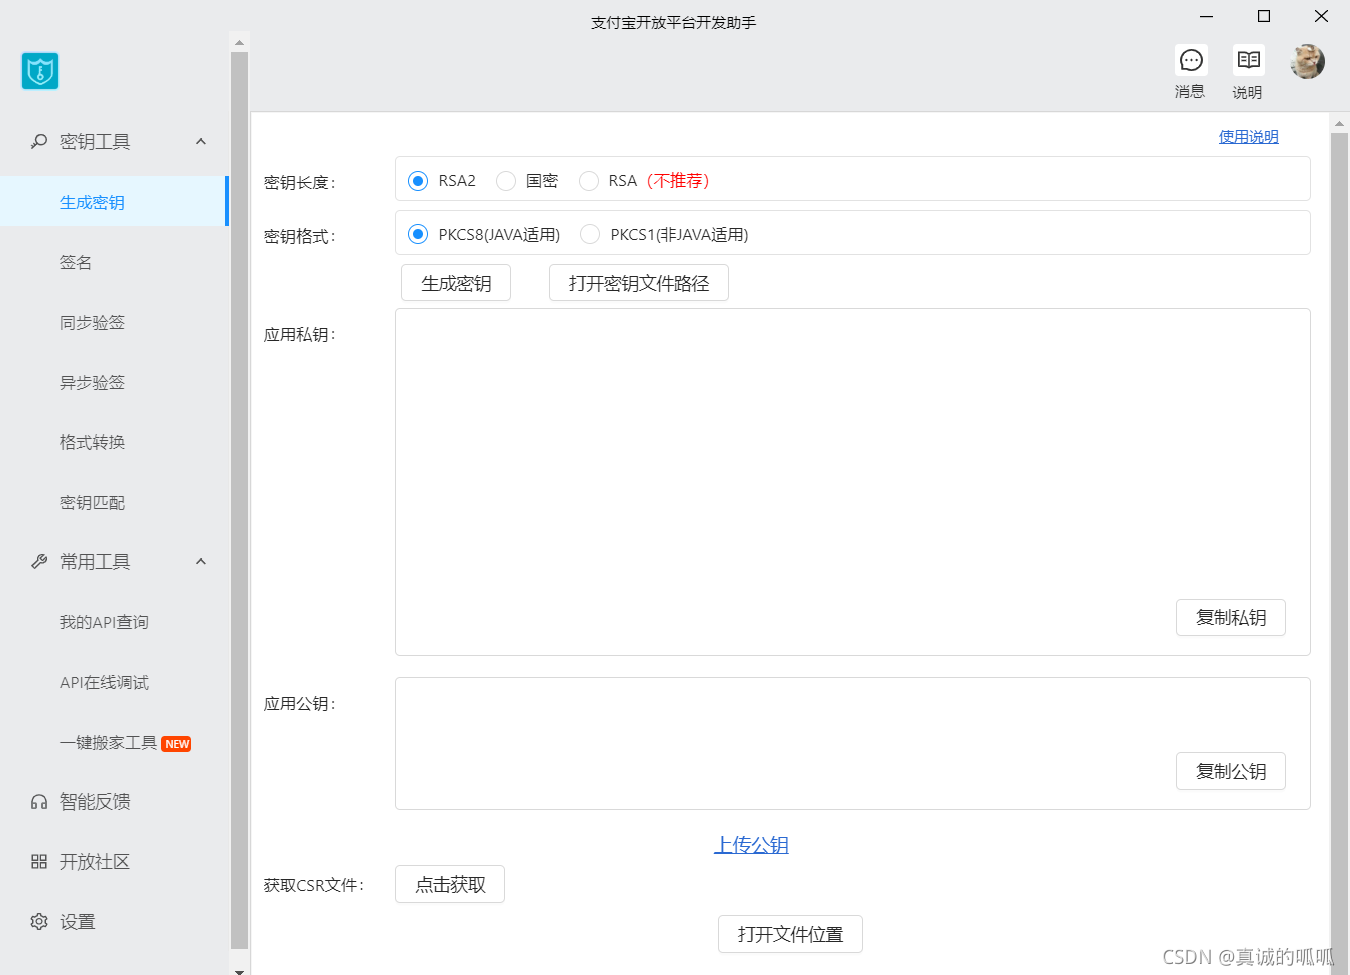Click the 密钥格式 label
The height and width of the screenshot is (975, 1350).
[299, 236]
